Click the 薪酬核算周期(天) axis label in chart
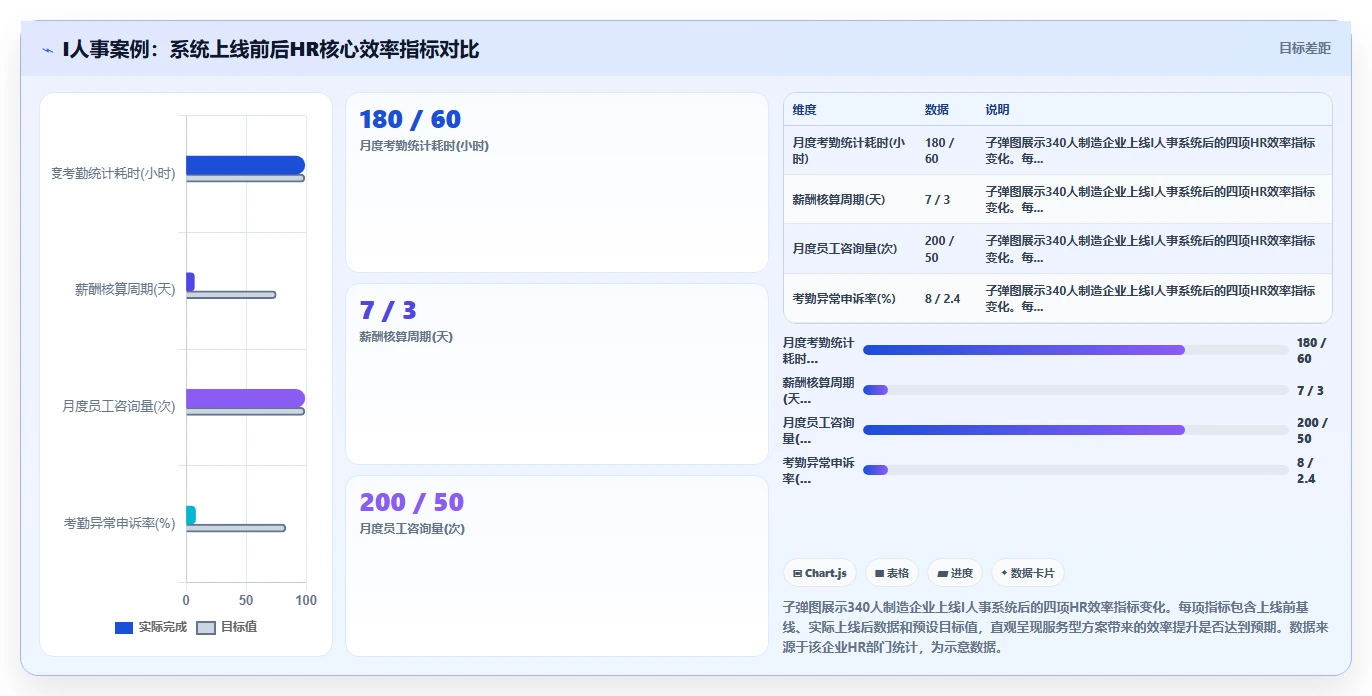1372x696 pixels. pyautogui.click(x=125, y=290)
